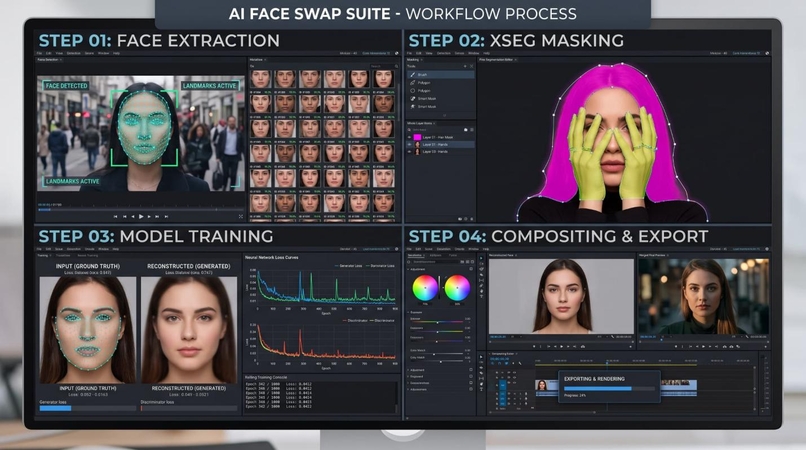The height and width of the screenshot is (450, 806).
Task: Click the folder icon in the mask layers panel
Action: click(x=466, y=130)
